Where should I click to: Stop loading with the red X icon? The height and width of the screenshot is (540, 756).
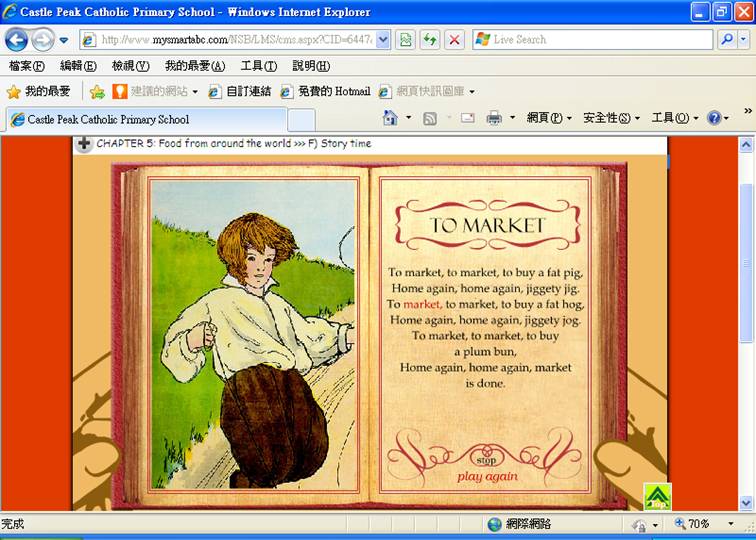[x=454, y=40]
